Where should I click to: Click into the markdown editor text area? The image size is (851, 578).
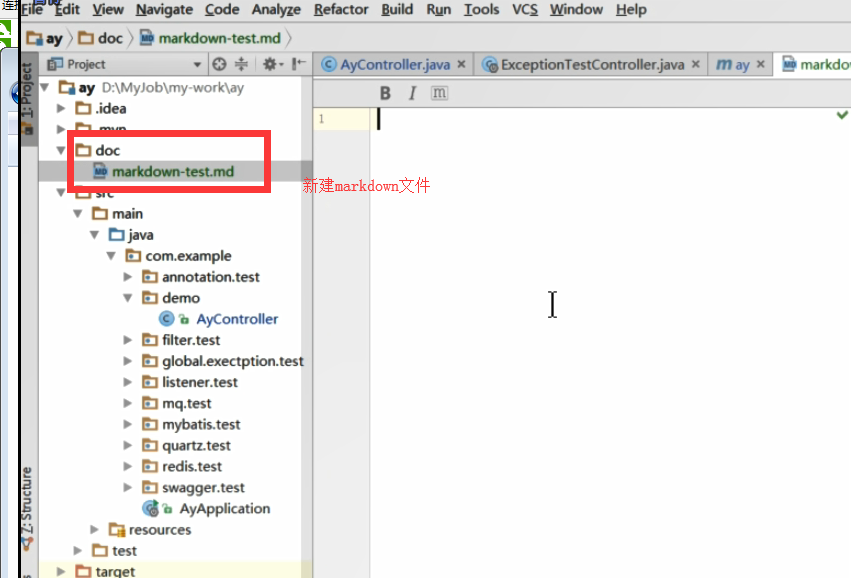pos(608,342)
